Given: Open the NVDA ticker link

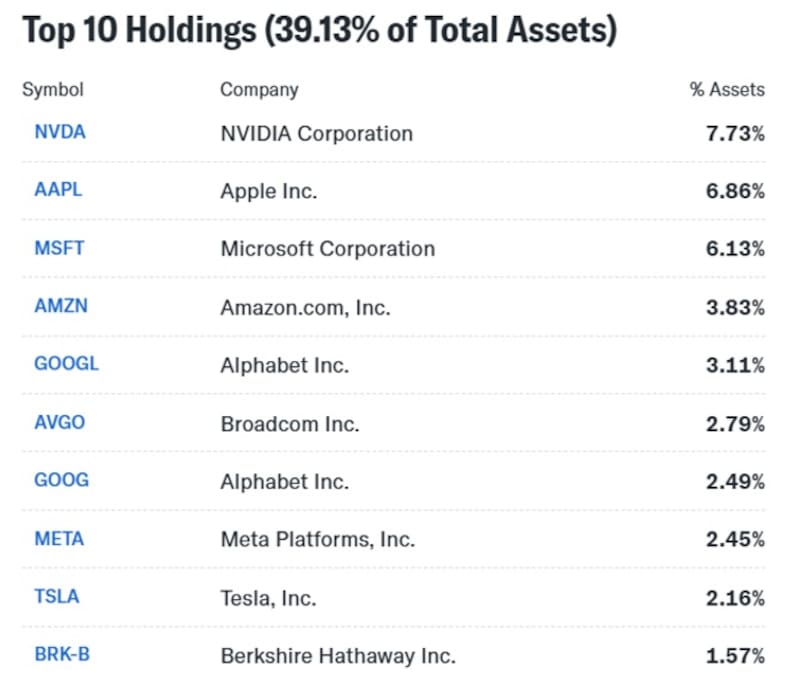Looking at the screenshot, I should coord(60,132).
